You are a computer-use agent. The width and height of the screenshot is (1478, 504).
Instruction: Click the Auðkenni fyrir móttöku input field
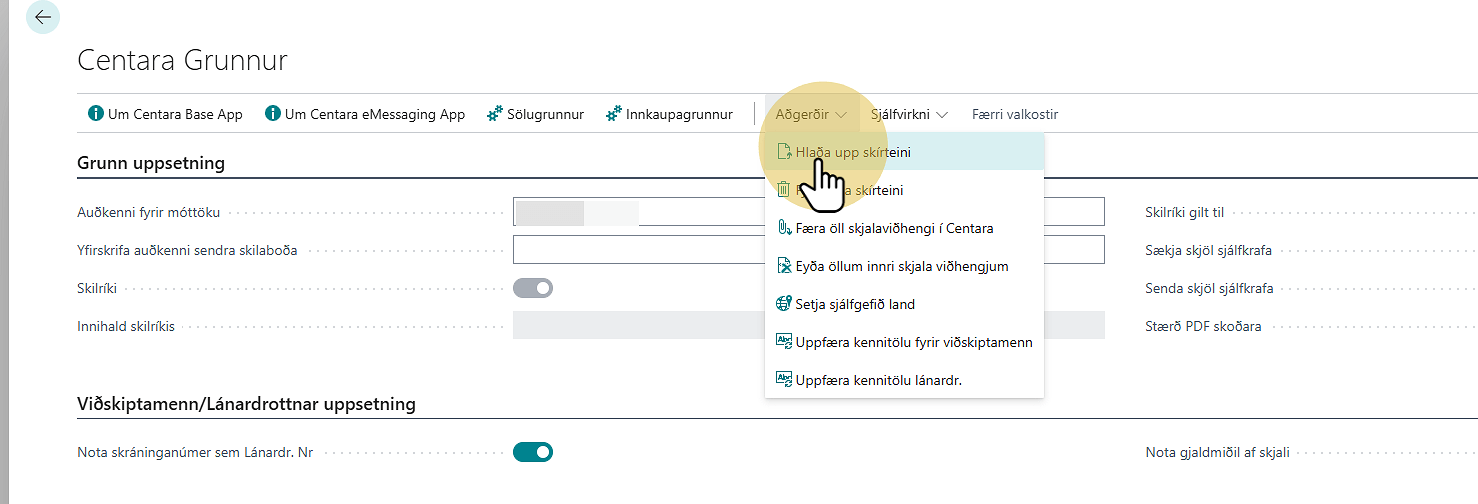click(808, 212)
